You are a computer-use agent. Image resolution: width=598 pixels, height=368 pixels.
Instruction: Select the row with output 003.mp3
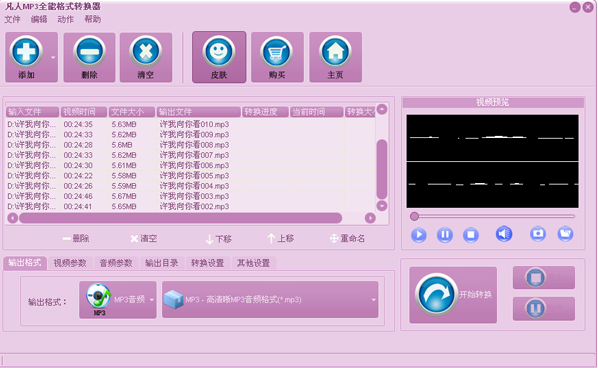pyautogui.click(x=191, y=196)
